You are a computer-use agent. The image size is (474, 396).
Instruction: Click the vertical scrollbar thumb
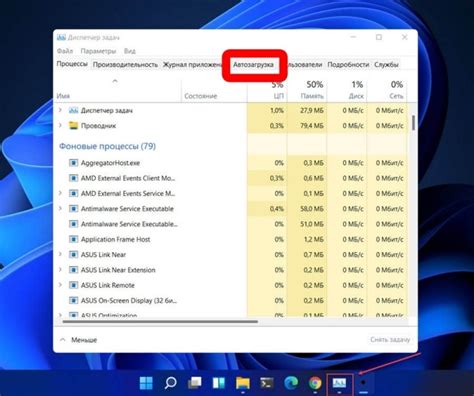(x=413, y=123)
